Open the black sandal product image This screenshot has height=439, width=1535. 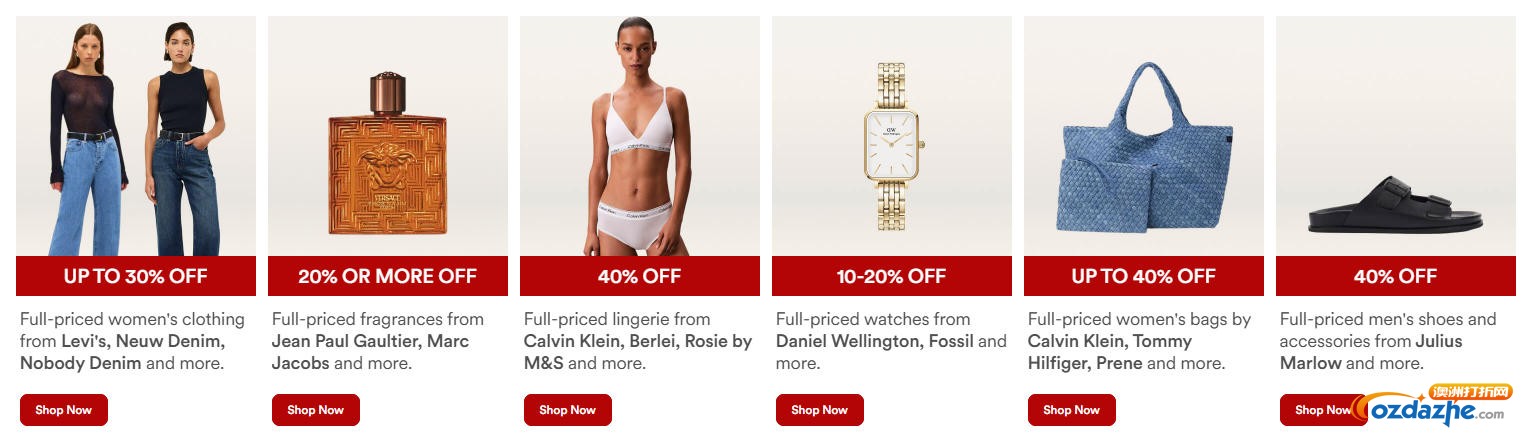tap(1396, 136)
